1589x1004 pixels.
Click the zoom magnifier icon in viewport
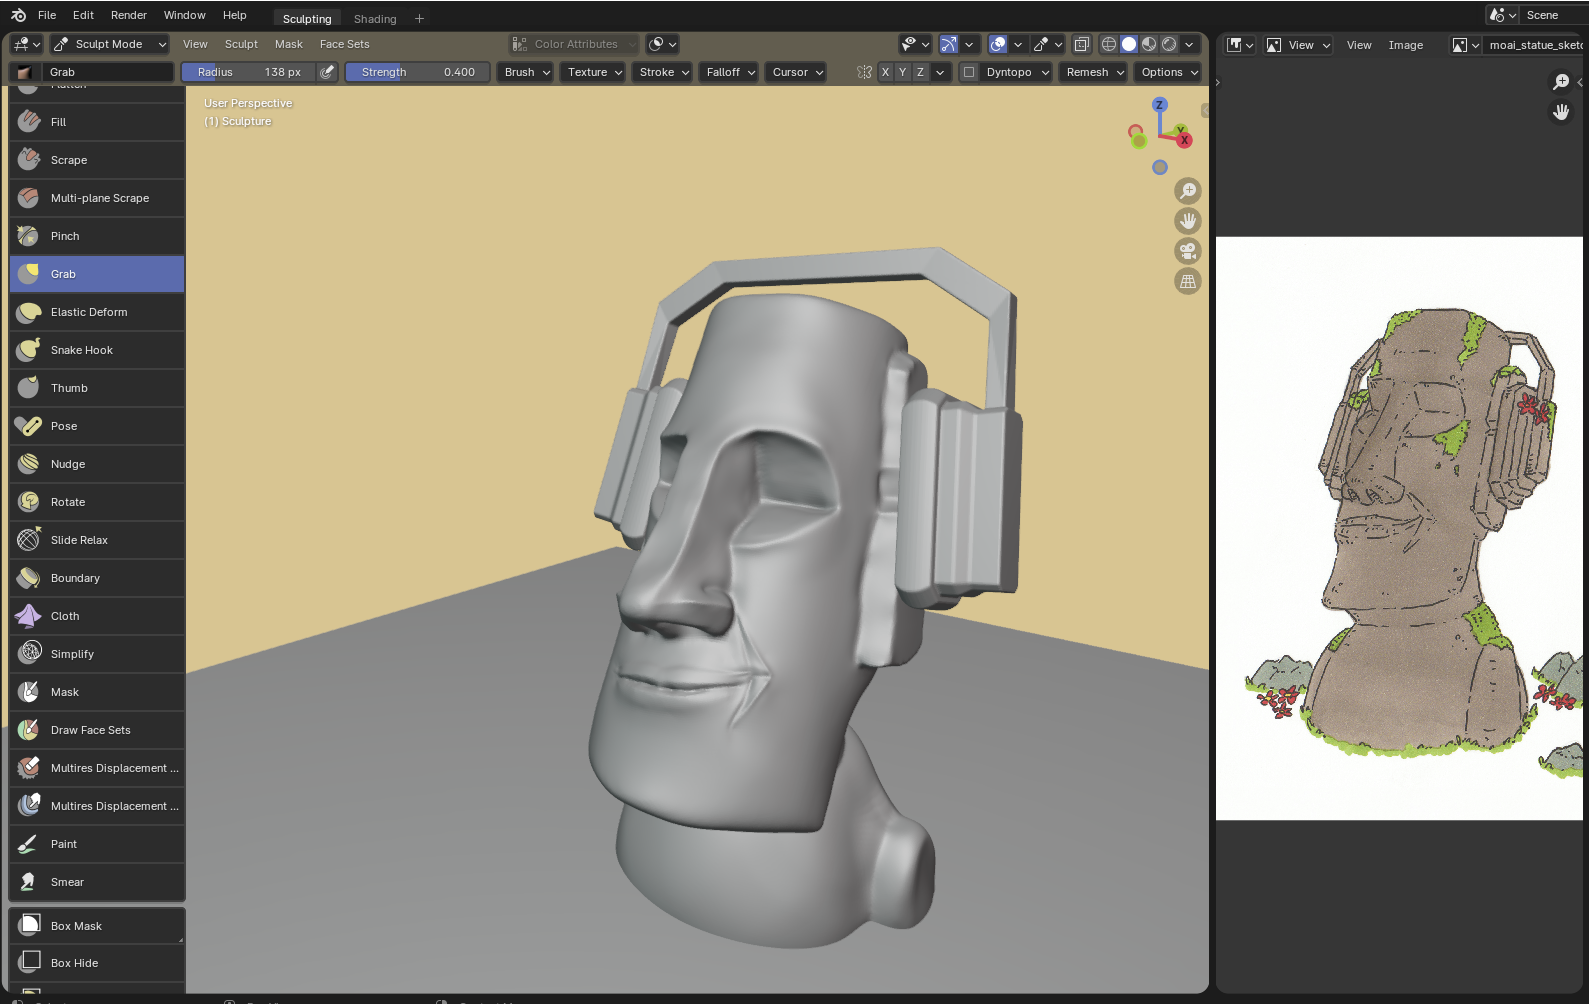[x=1187, y=191]
